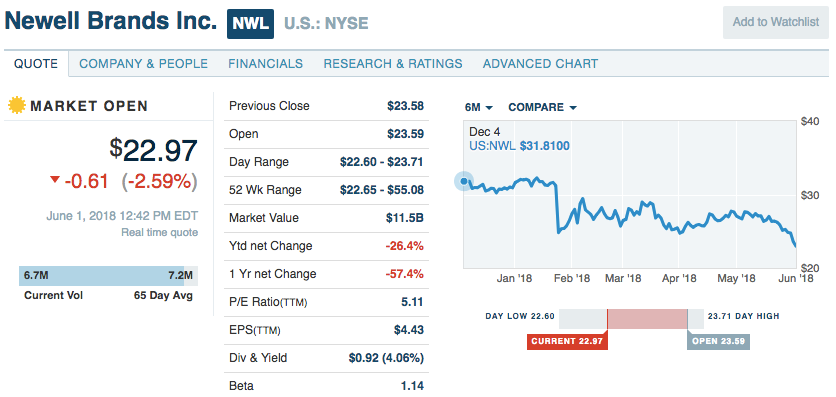Click the Real time quote link
836x397 pixels.
[x=159, y=232]
